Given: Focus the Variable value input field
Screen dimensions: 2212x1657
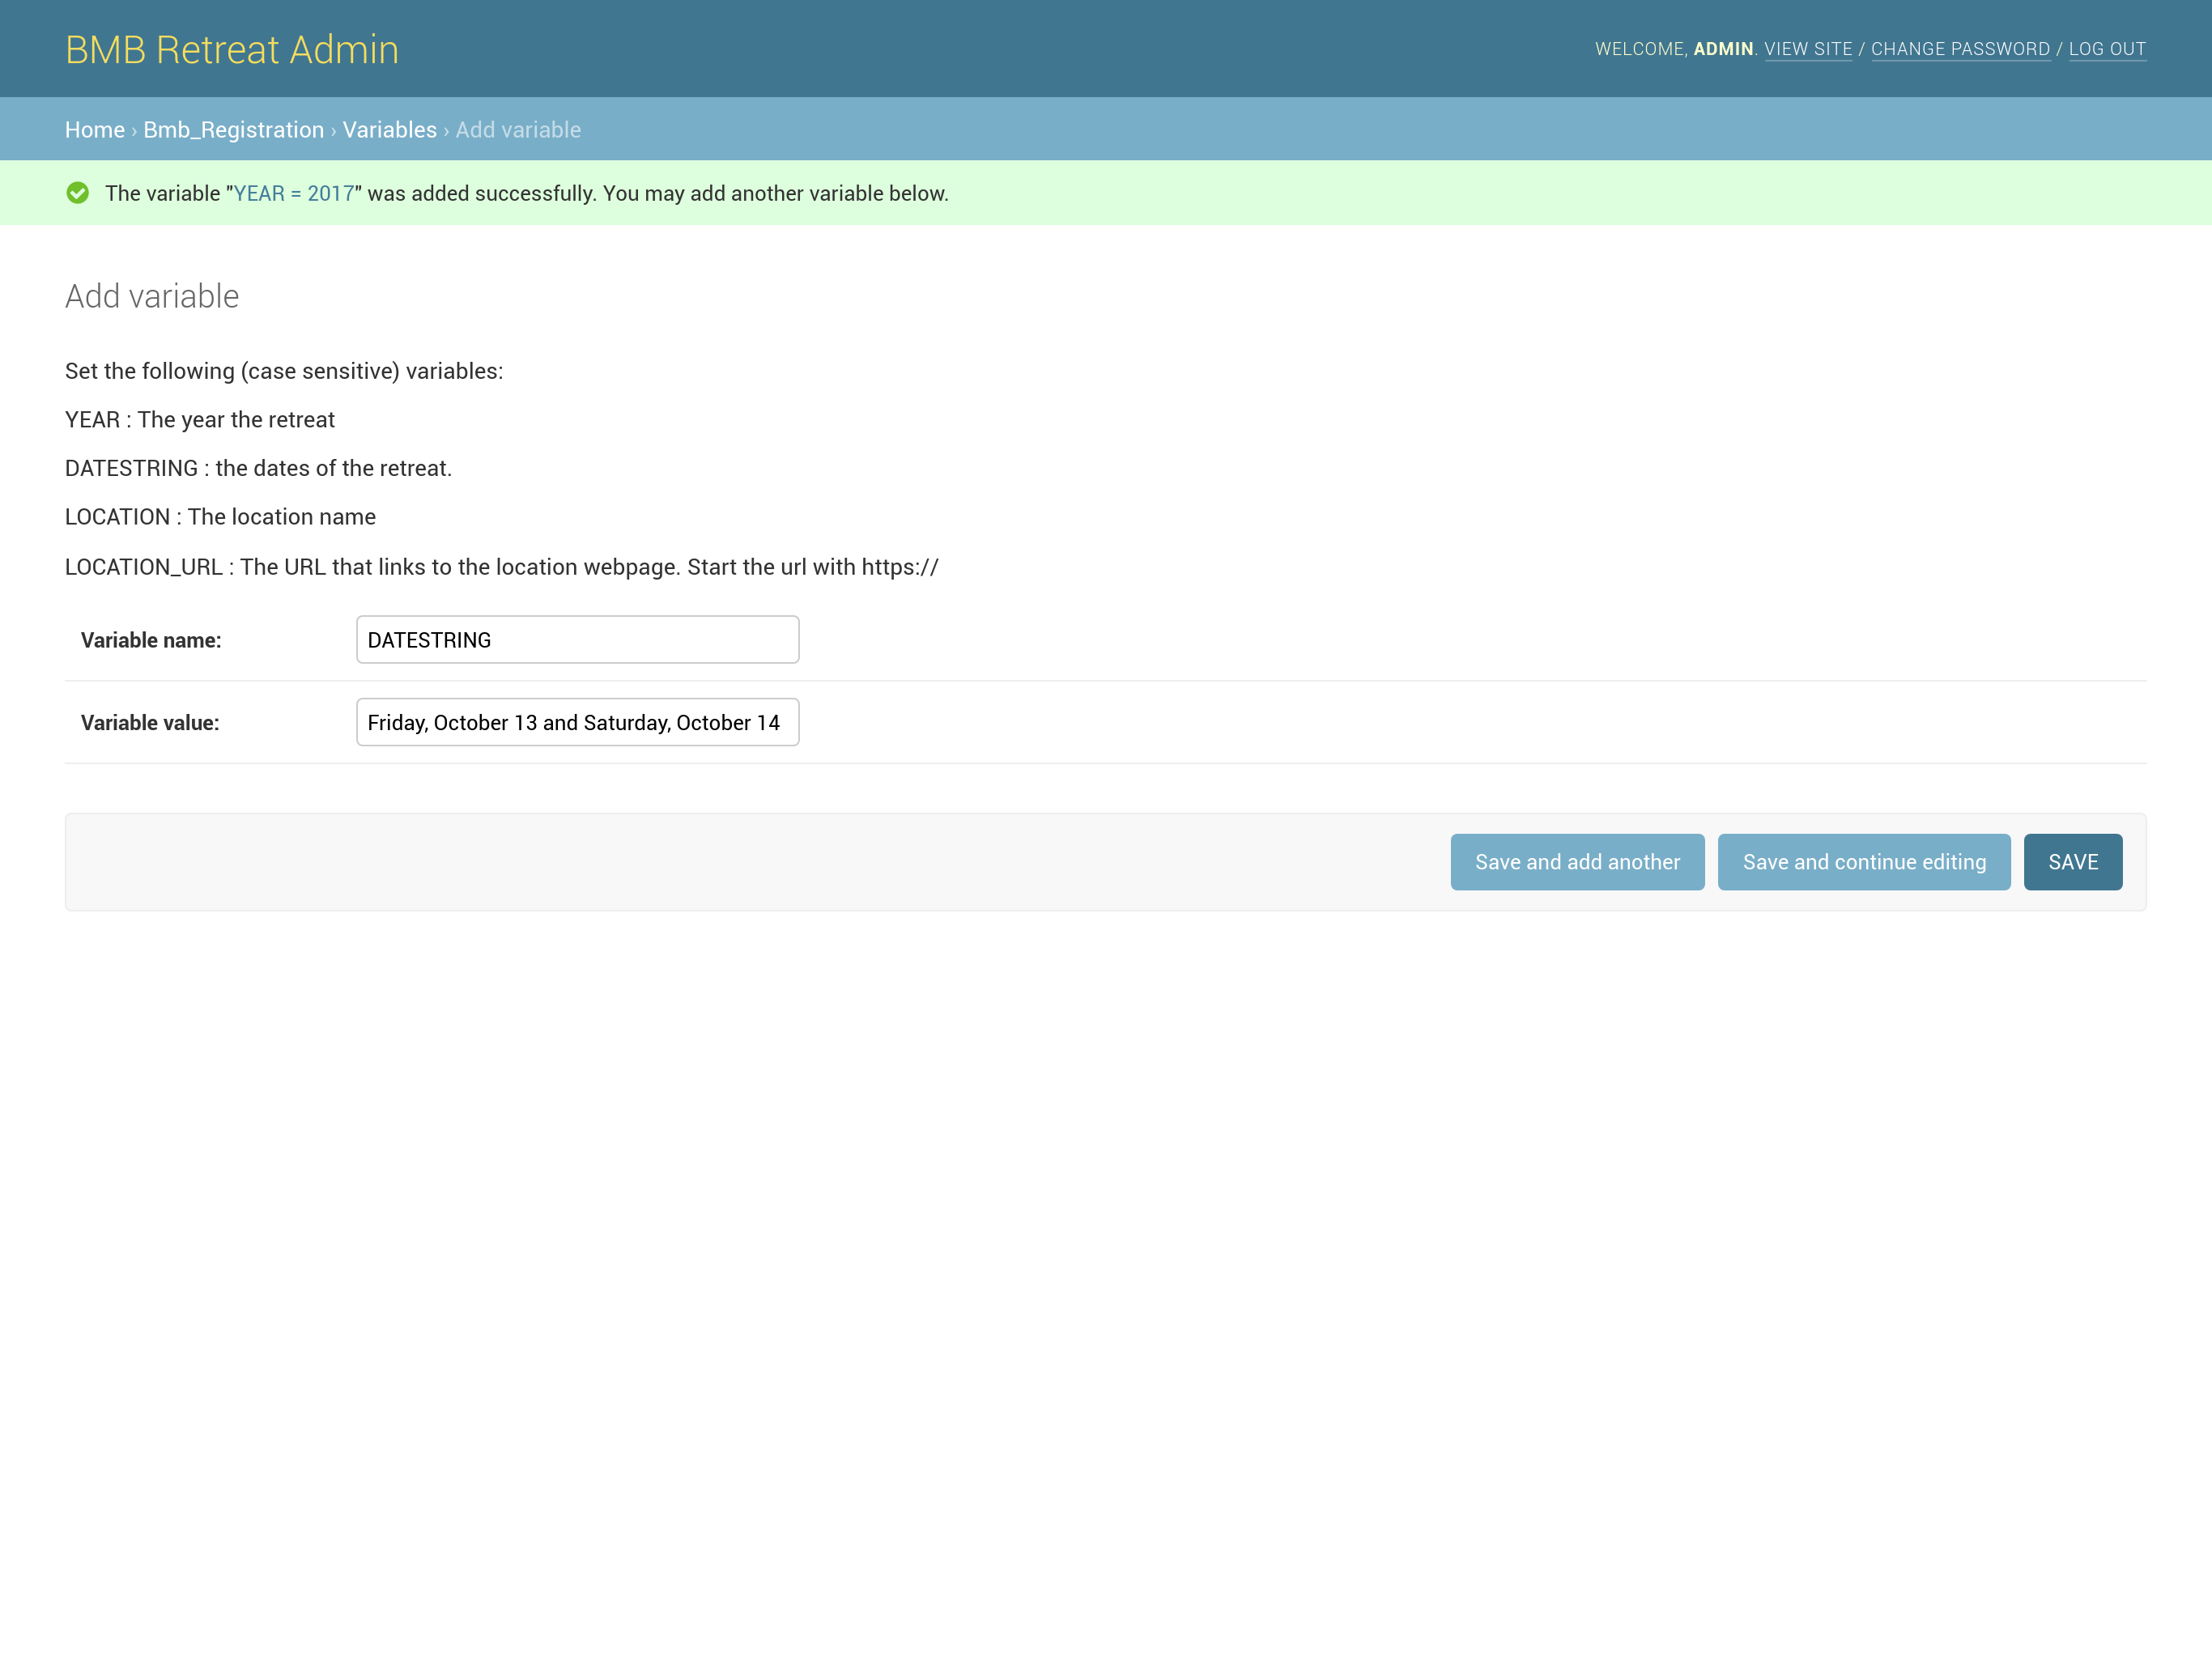Looking at the screenshot, I should pos(577,722).
